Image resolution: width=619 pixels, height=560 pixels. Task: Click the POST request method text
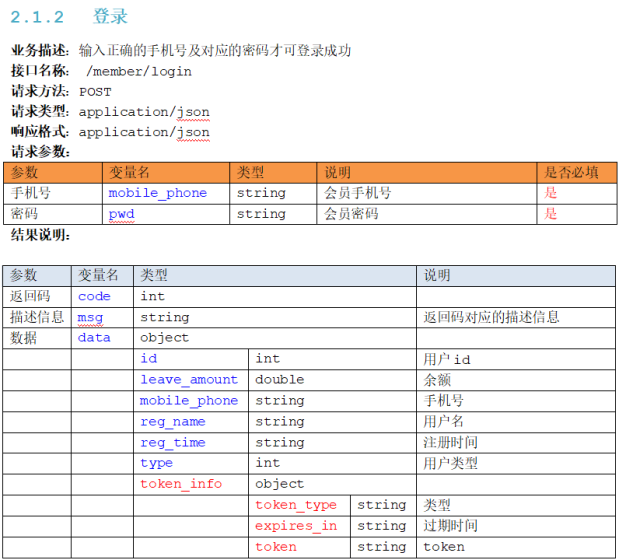coord(95,92)
